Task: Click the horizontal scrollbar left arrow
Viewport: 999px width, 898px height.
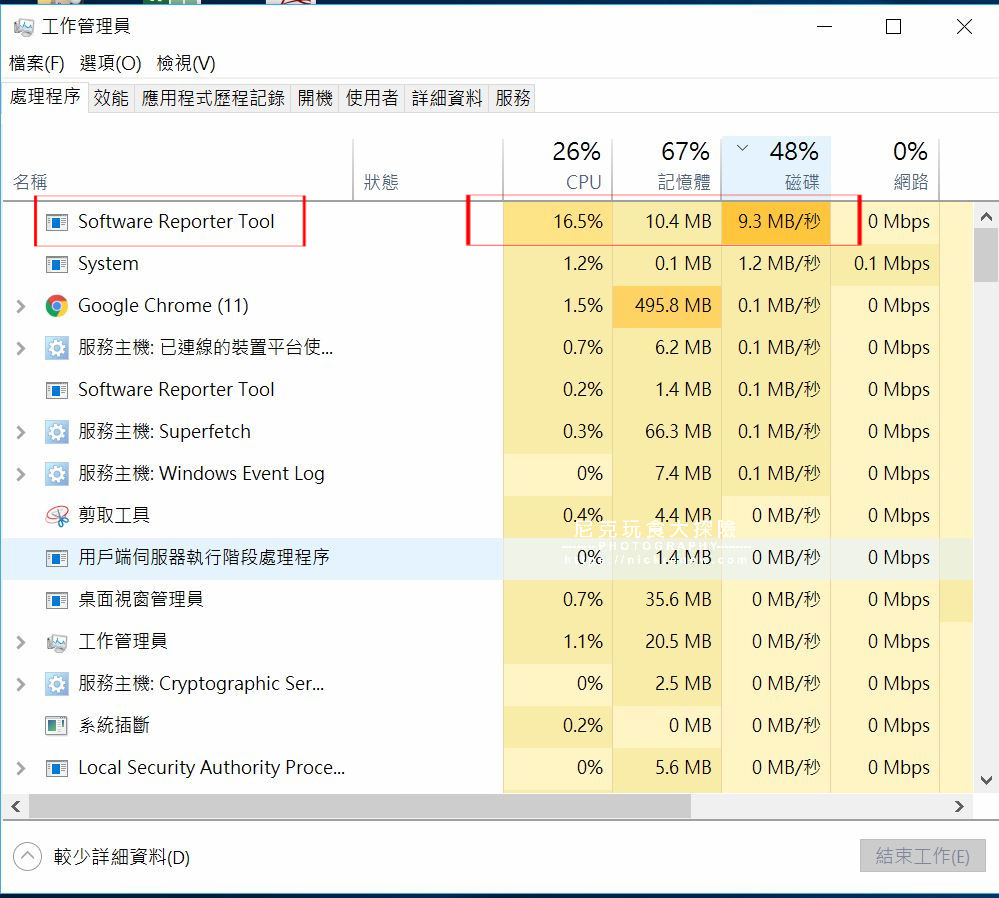Action: coord(15,807)
